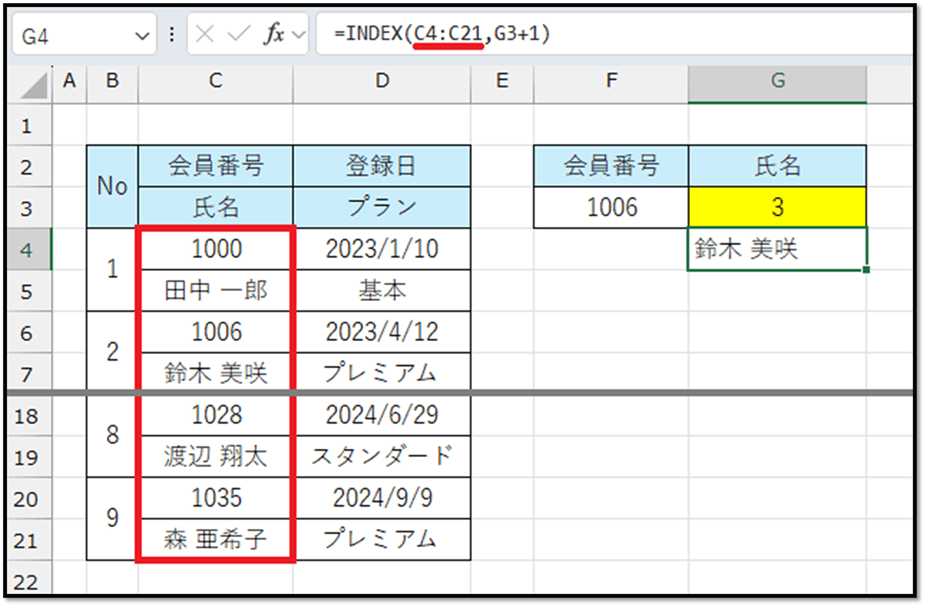Click the Cancel X icon in formula bar
This screenshot has width=925, height=606.
pyautogui.click(x=204, y=35)
